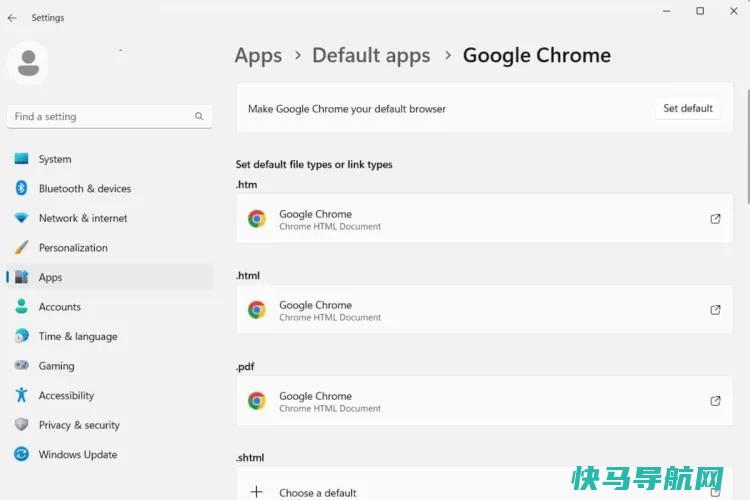750x500 pixels.
Task: Click the Personalization paintbrush icon
Action: coord(22,247)
